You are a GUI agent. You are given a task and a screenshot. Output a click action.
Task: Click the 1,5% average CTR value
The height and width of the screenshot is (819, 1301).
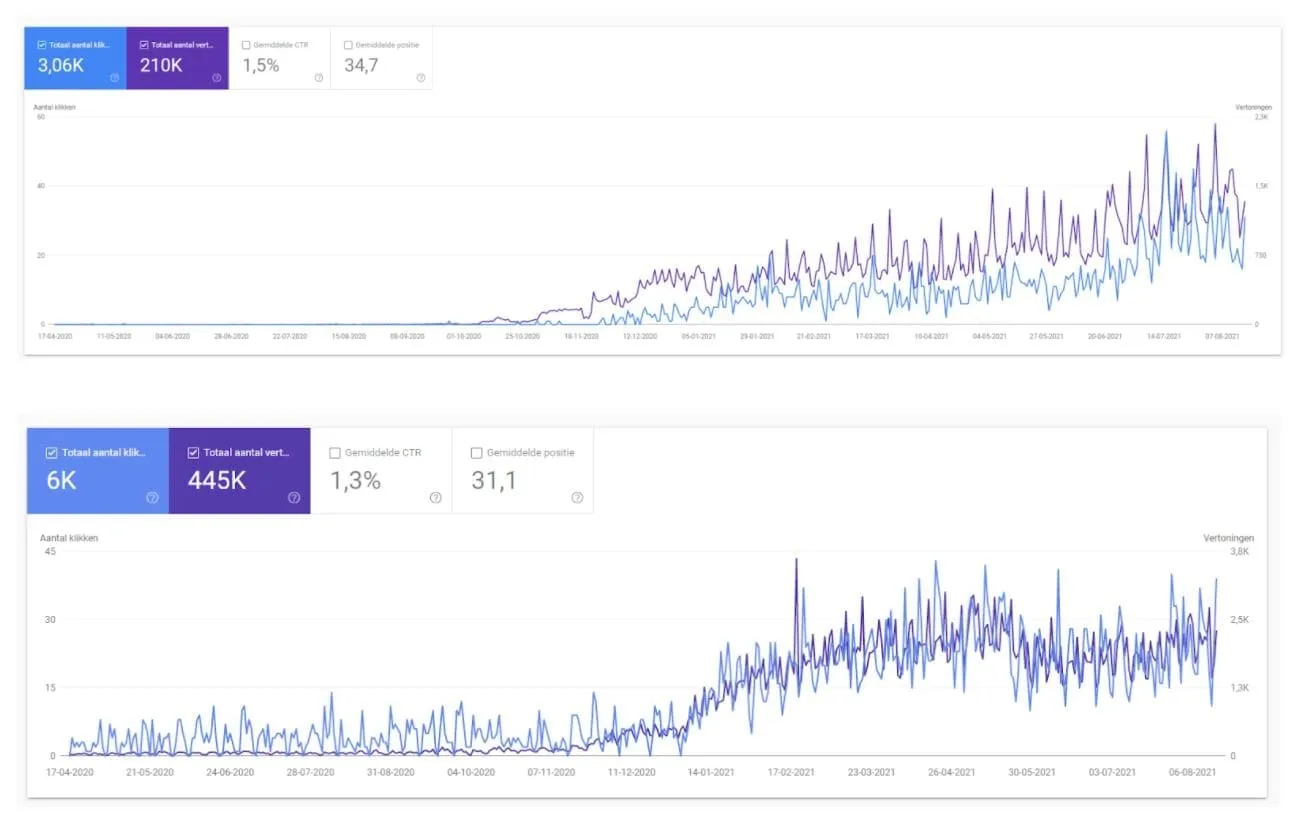(x=261, y=65)
